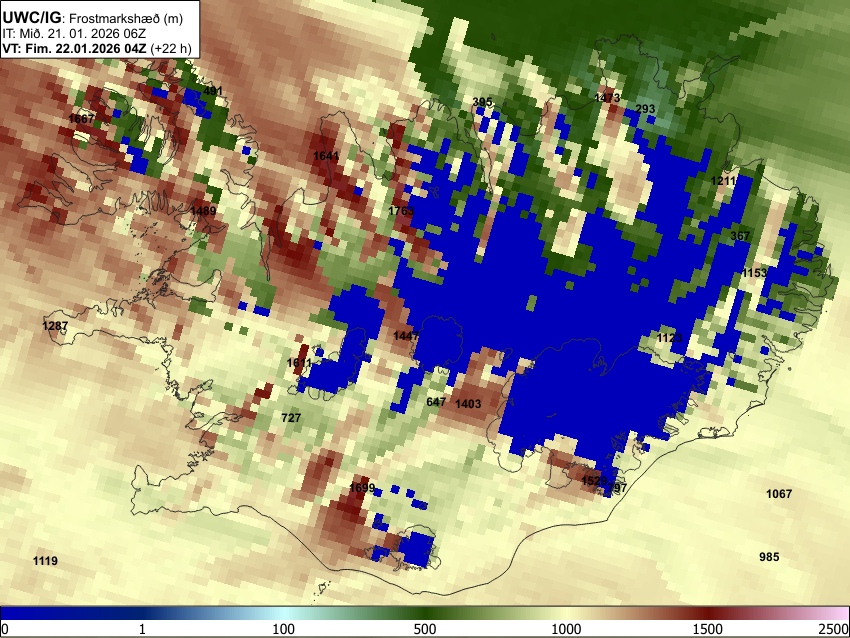Pick the map value 293
850x638 pixels.
[645, 109]
